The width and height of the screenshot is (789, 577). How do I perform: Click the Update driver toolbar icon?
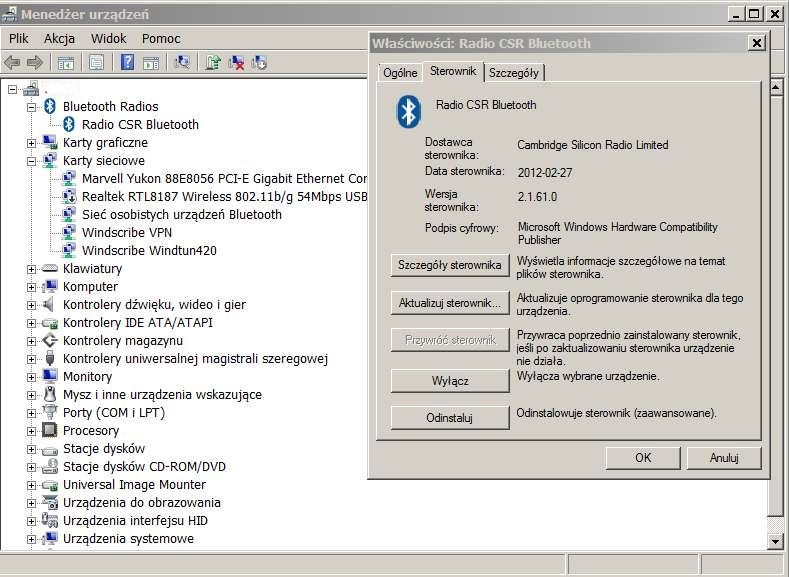pos(213,62)
